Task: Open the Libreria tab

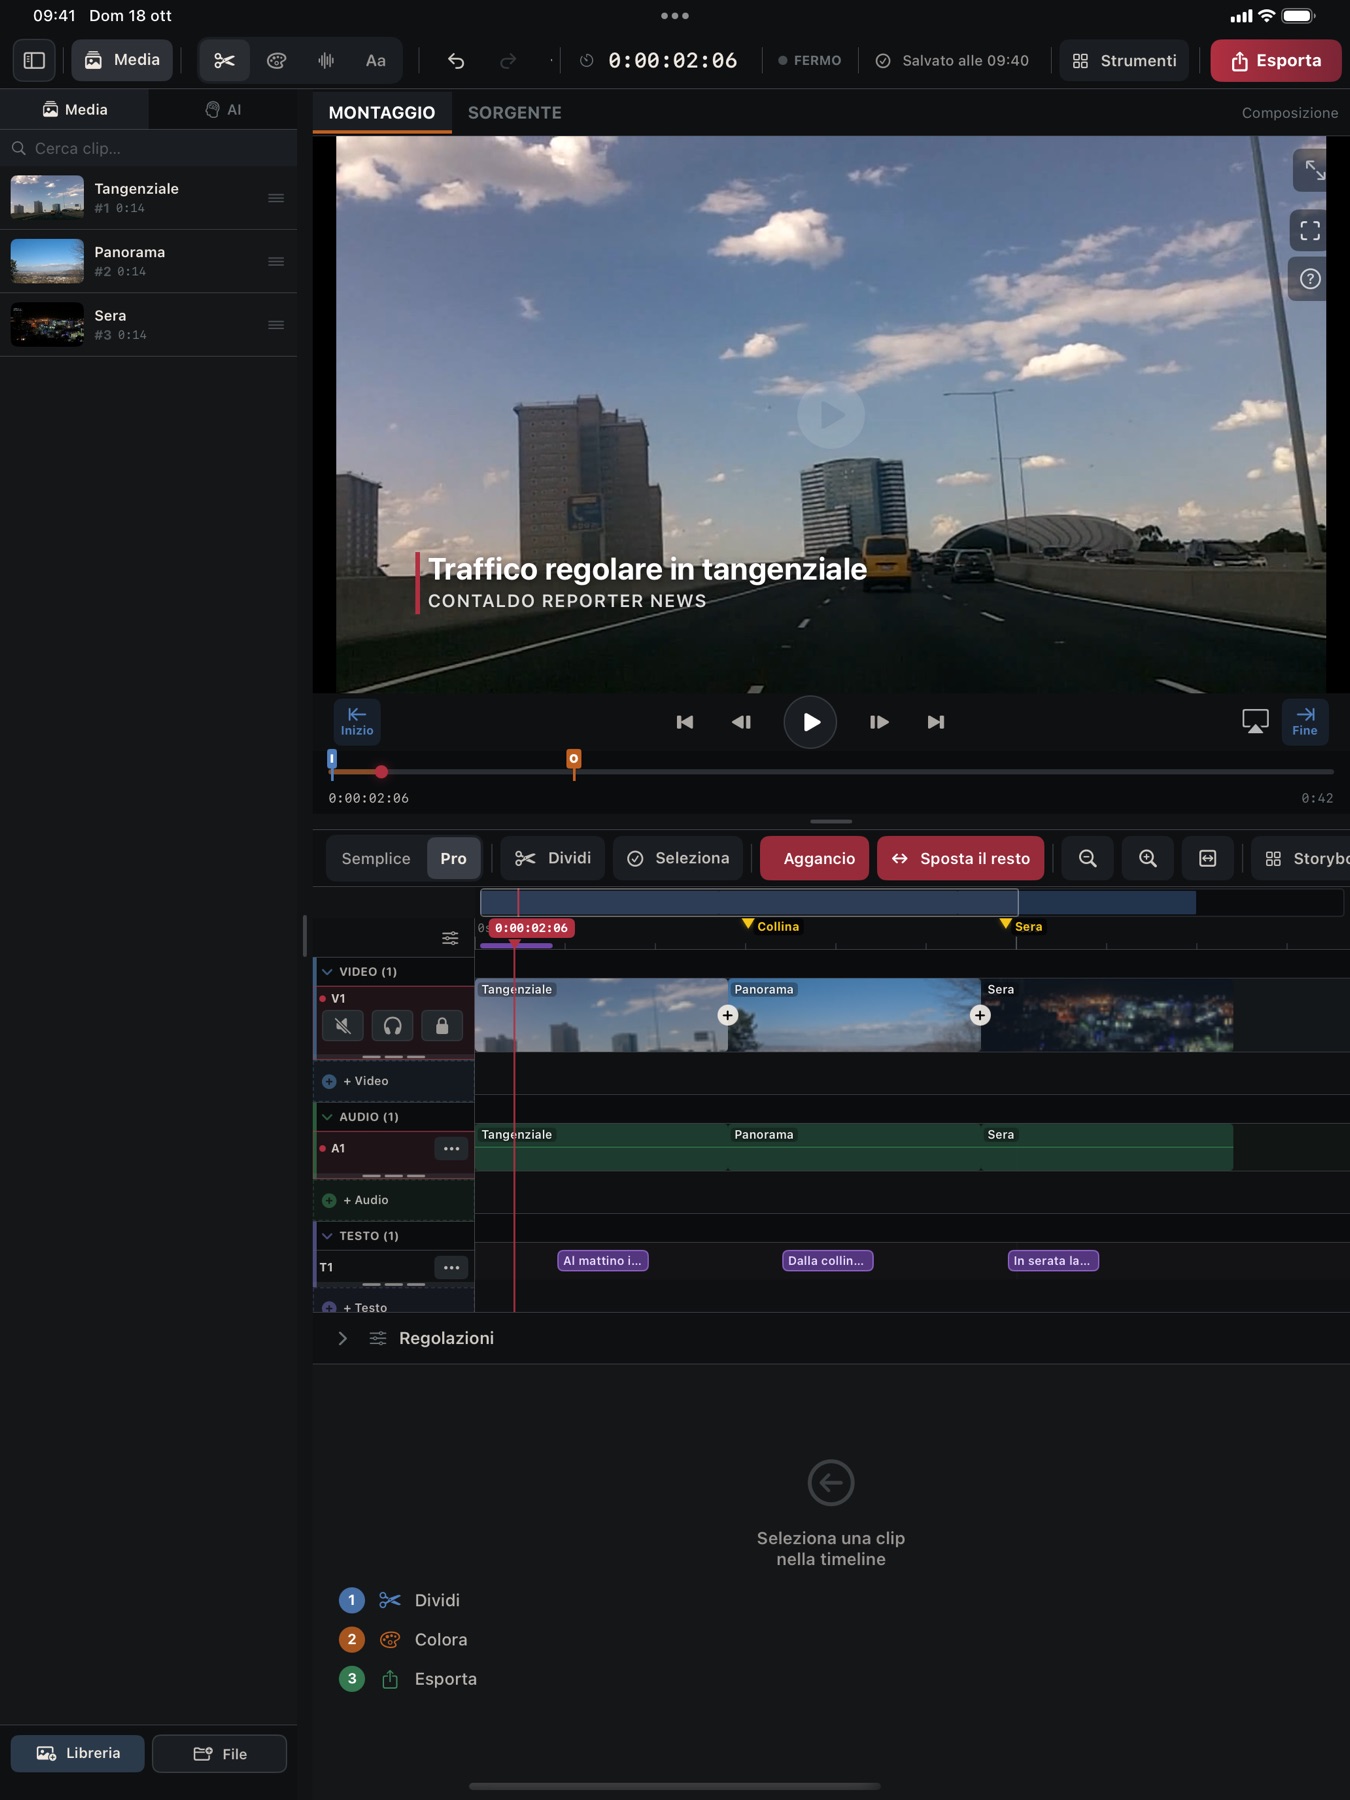Action: (78, 1753)
